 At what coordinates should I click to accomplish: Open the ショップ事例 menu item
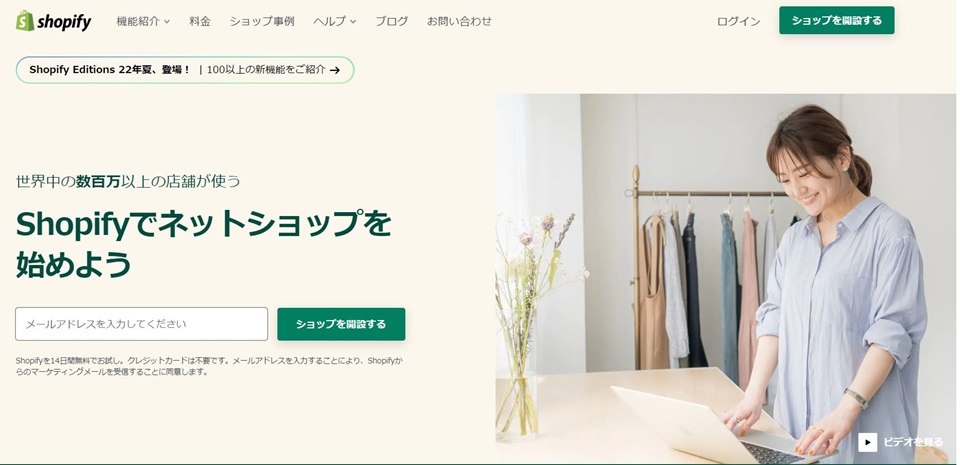(x=262, y=21)
